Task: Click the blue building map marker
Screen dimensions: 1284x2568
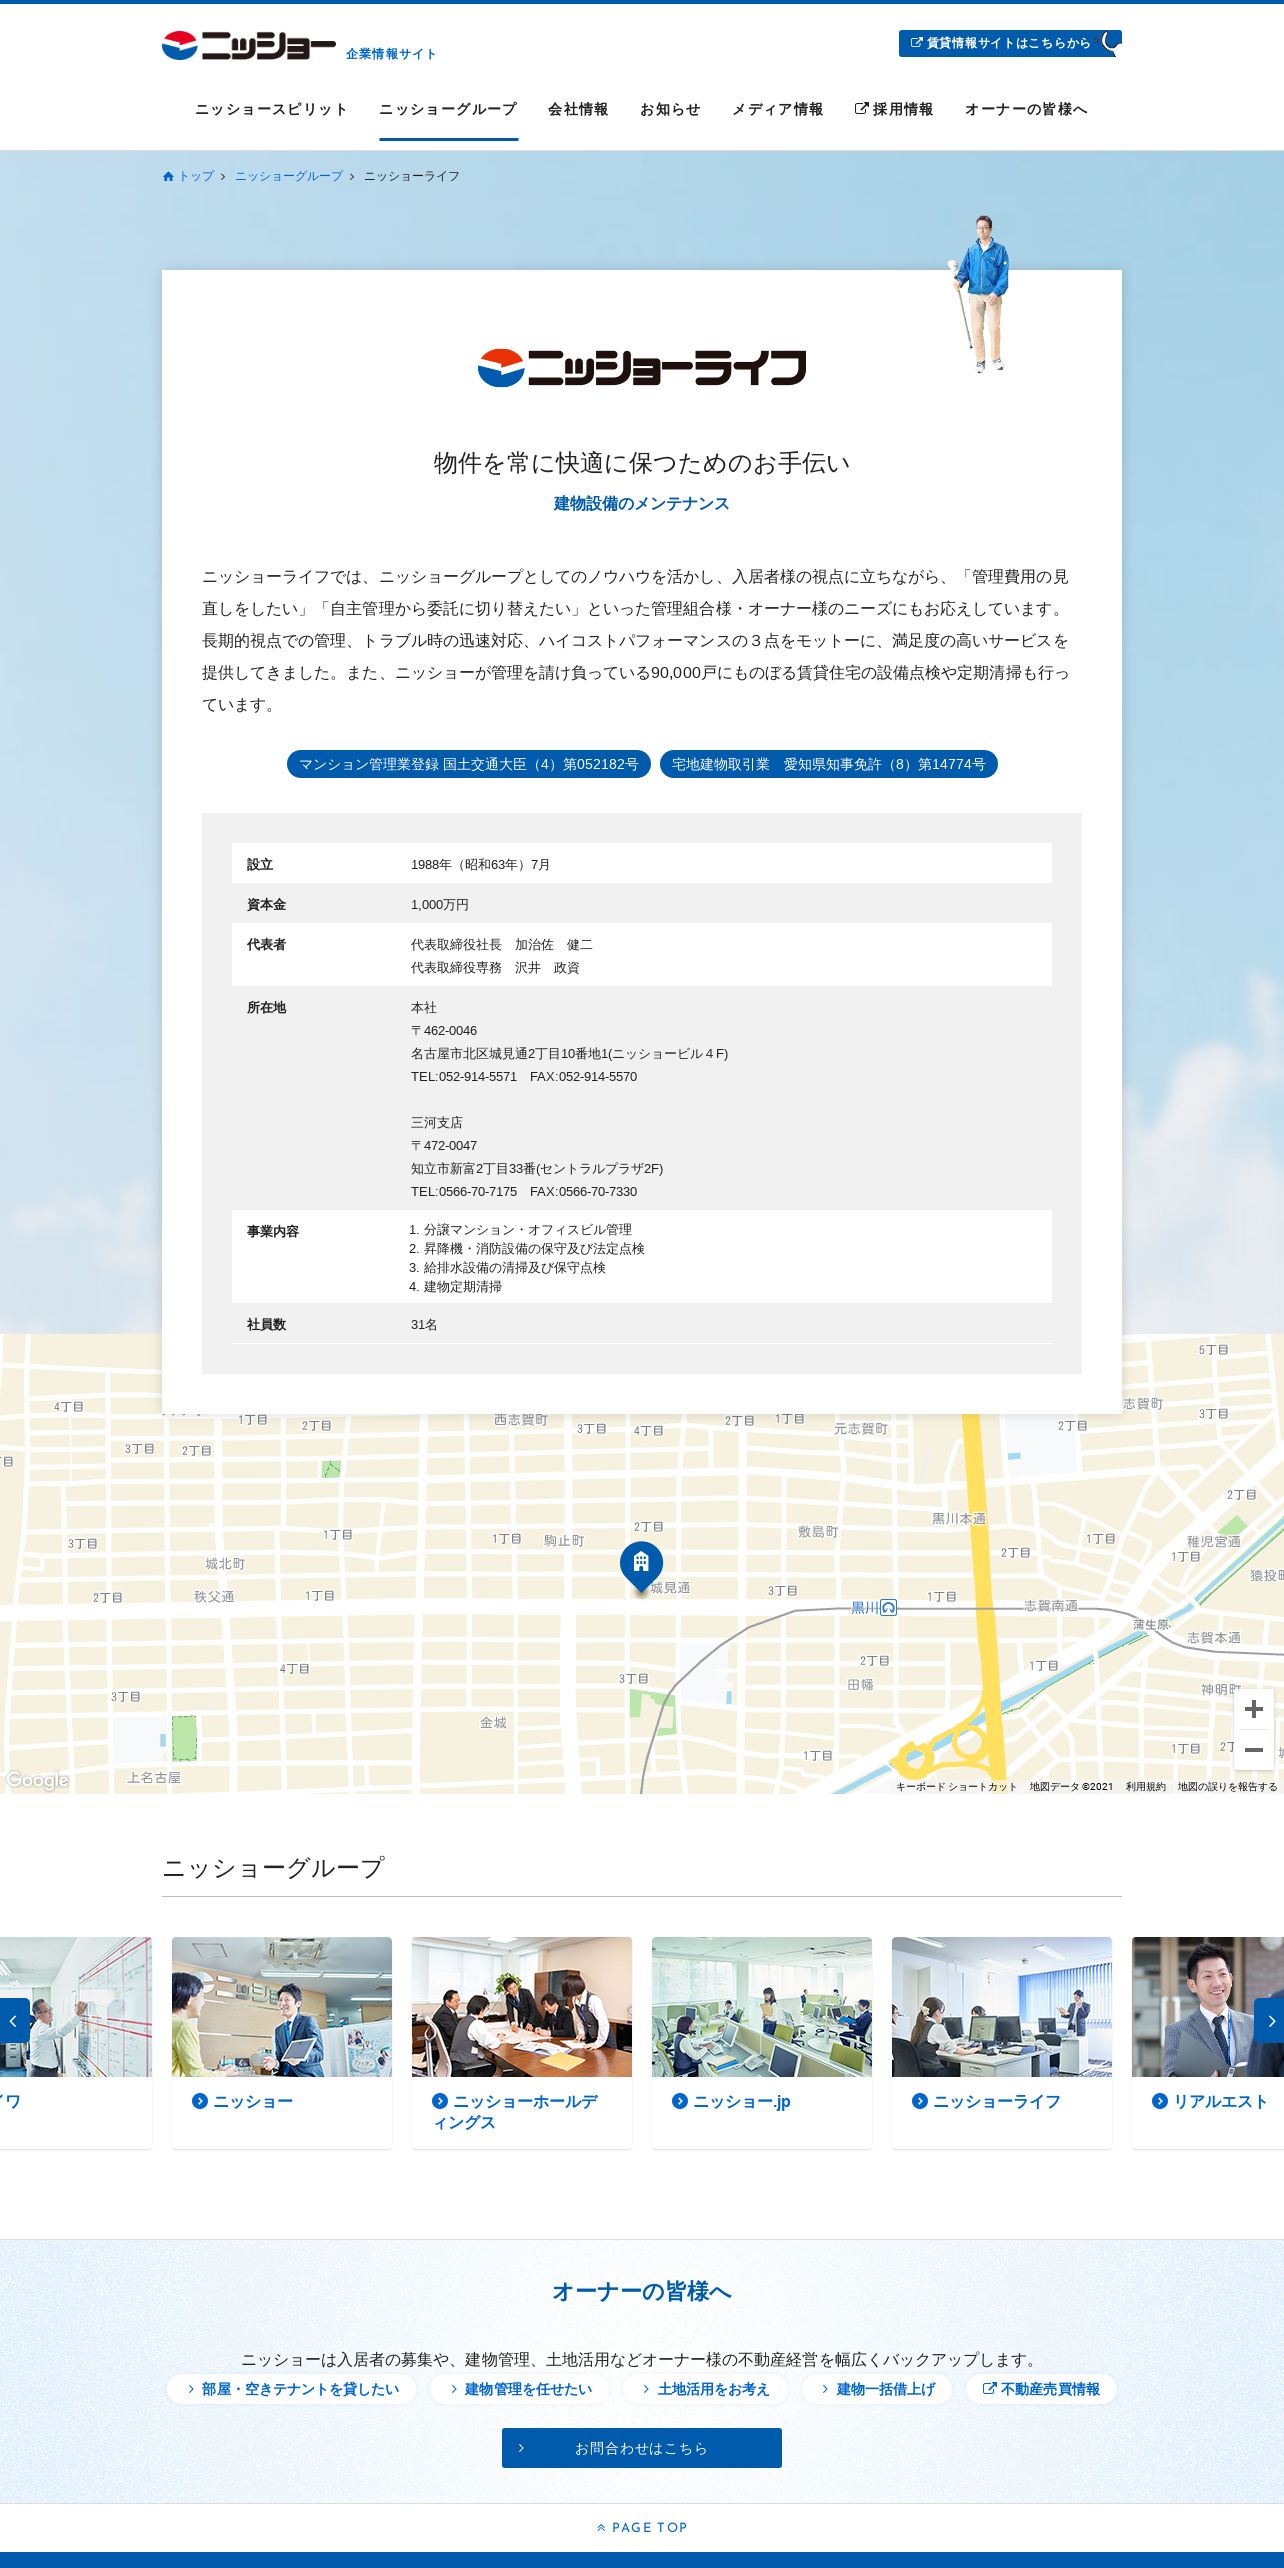Action: point(641,1565)
